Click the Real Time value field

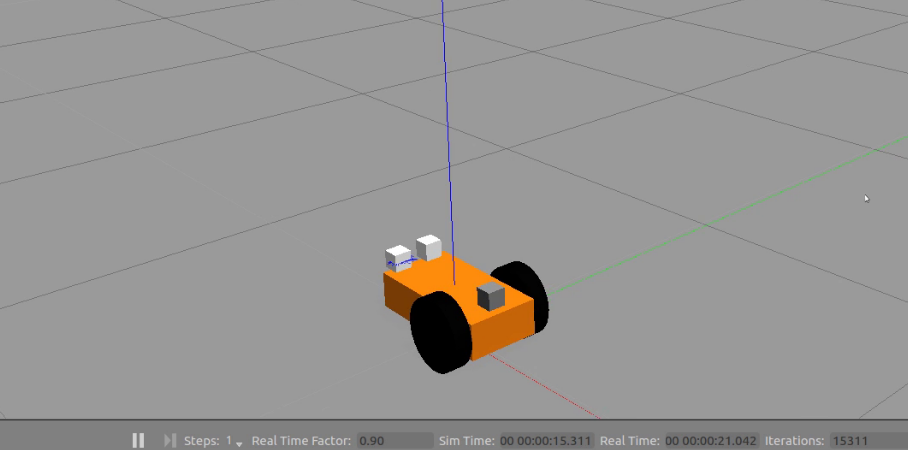tap(712, 441)
